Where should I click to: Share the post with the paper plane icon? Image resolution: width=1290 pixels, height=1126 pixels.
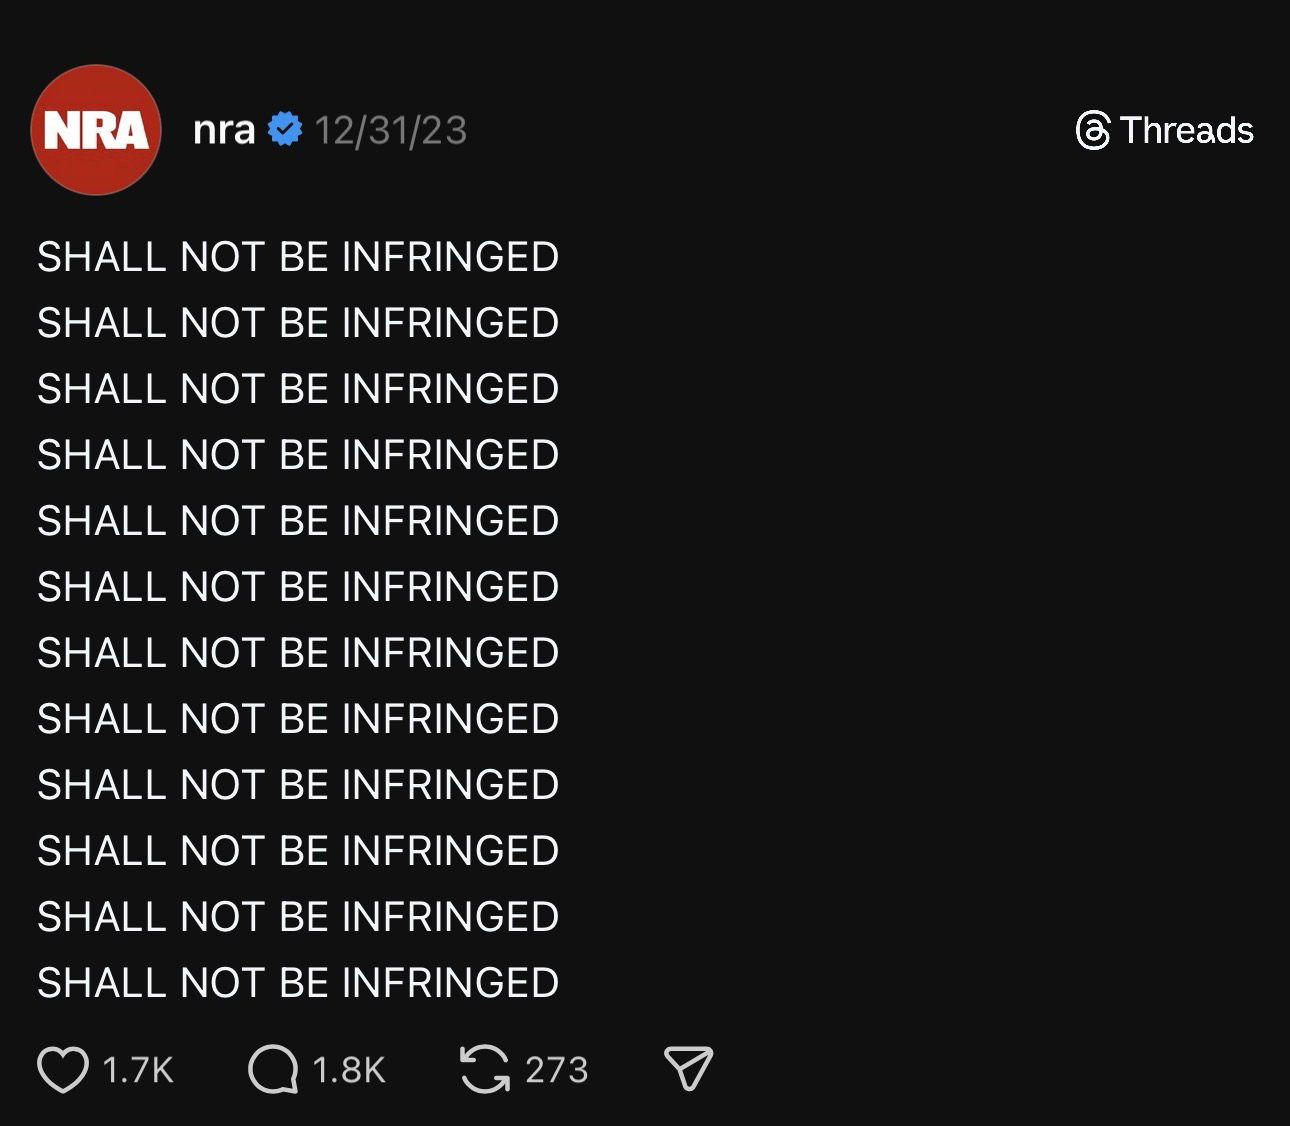point(689,1069)
